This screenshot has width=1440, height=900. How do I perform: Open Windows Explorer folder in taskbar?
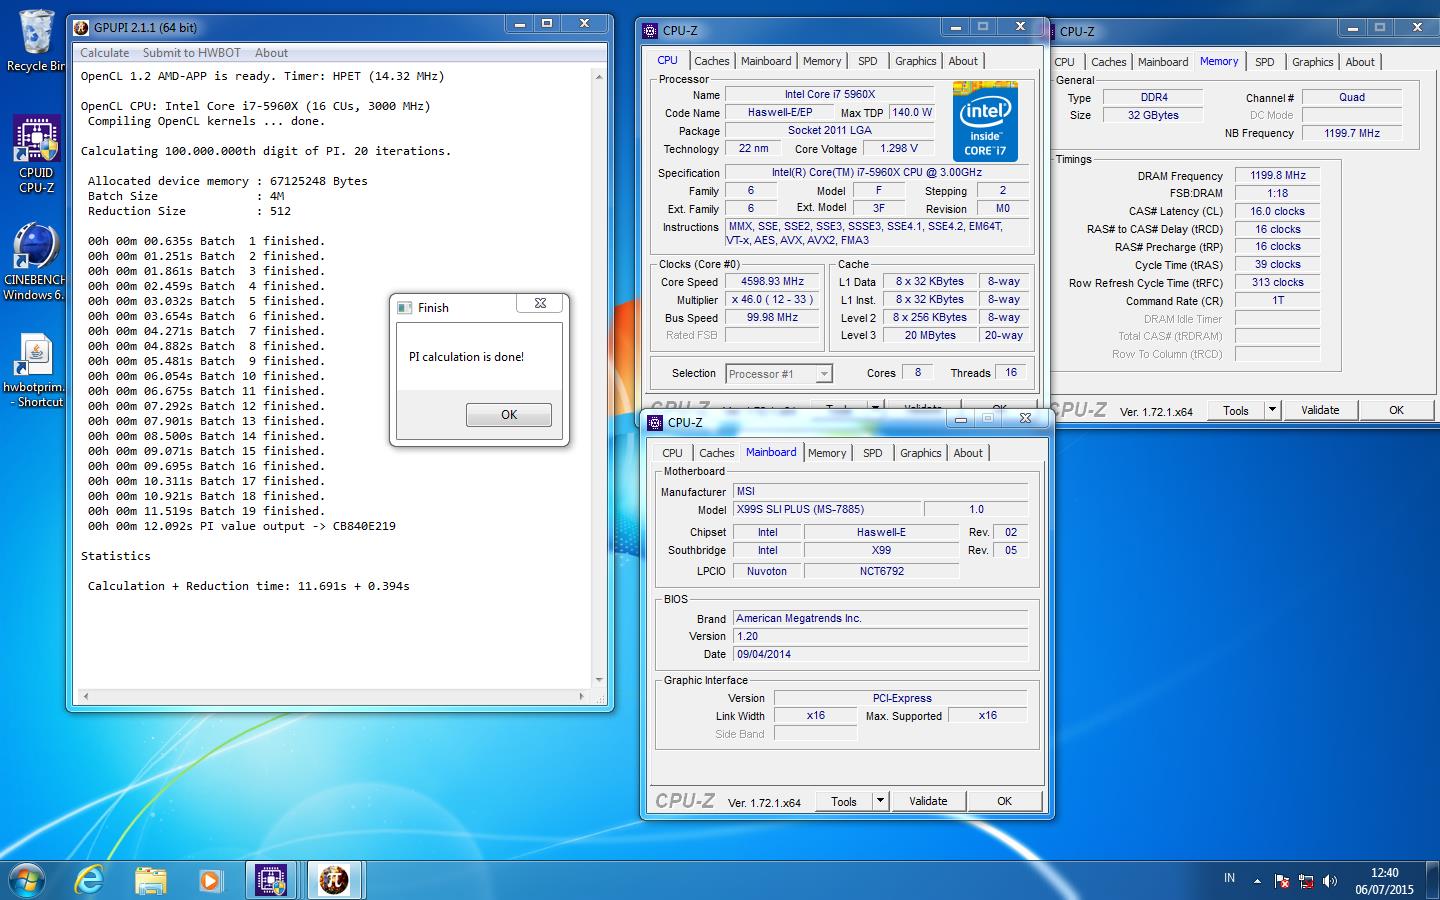(x=150, y=880)
